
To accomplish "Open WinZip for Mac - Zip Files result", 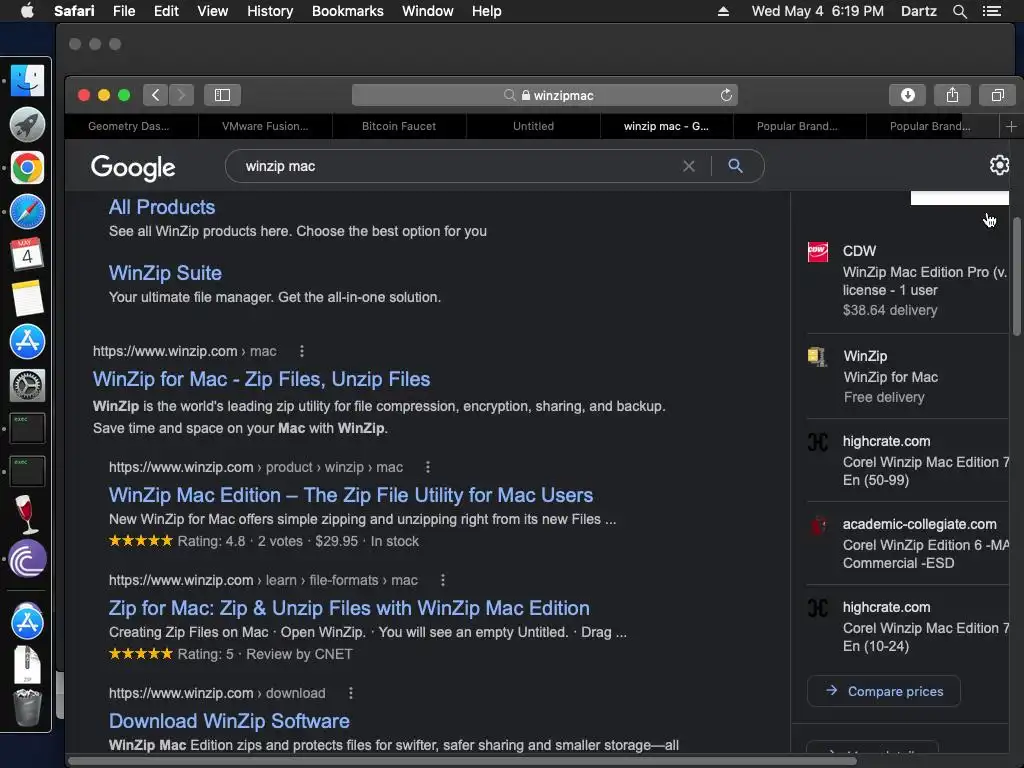I will pyautogui.click(x=261, y=379).
